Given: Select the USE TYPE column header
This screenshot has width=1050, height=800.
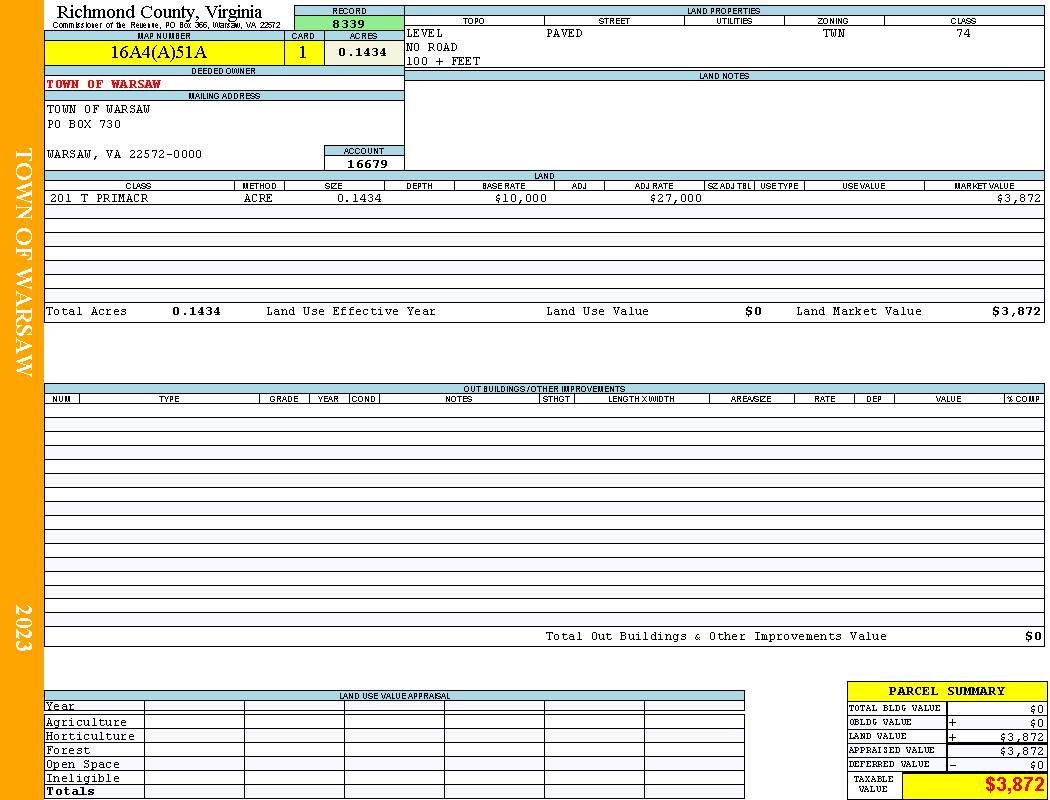Looking at the screenshot, I should (x=779, y=185).
